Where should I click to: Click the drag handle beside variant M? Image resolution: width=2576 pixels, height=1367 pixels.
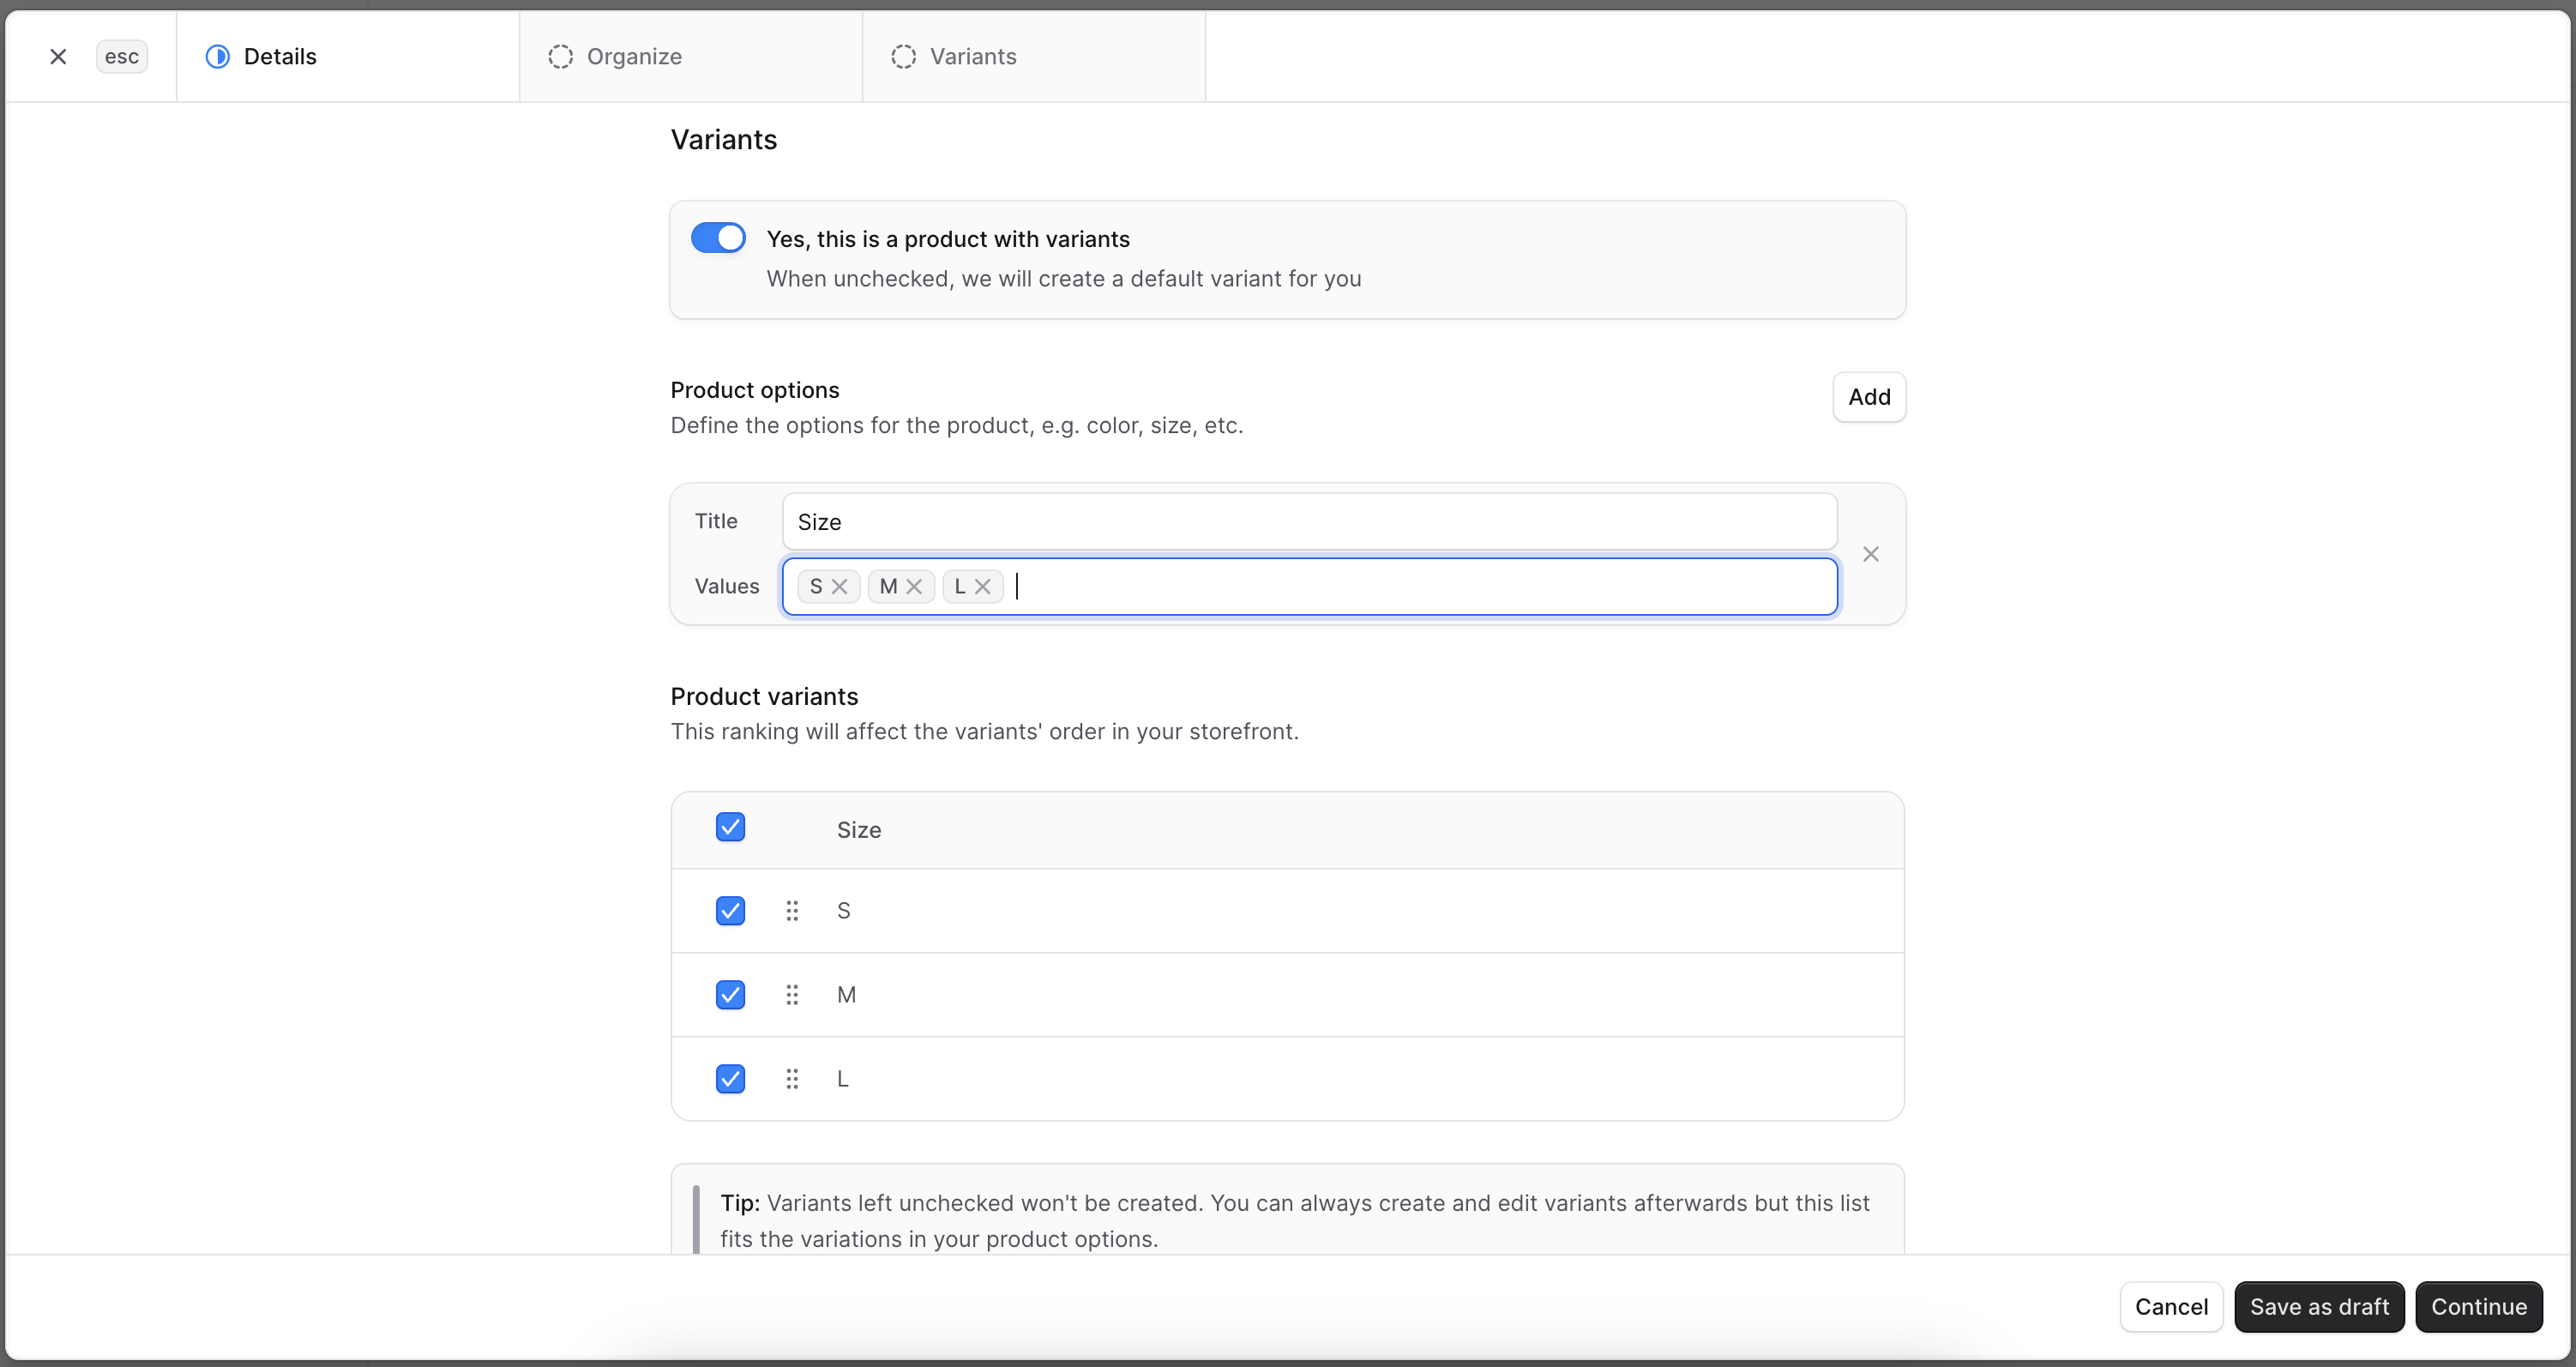click(792, 994)
